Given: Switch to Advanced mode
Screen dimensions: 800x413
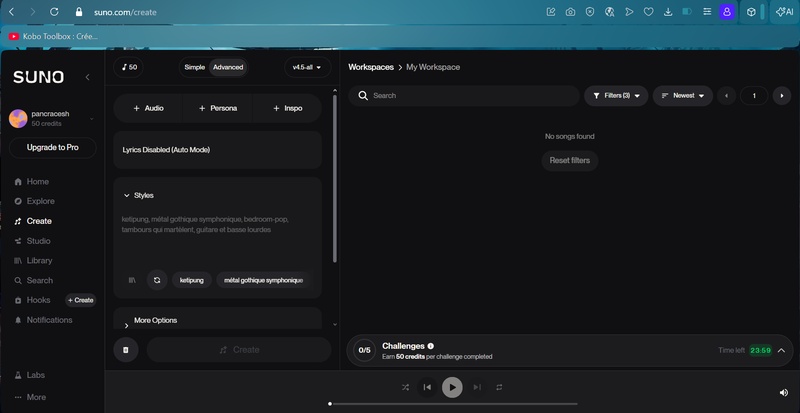Looking at the screenshot, I should pos(228,67).
